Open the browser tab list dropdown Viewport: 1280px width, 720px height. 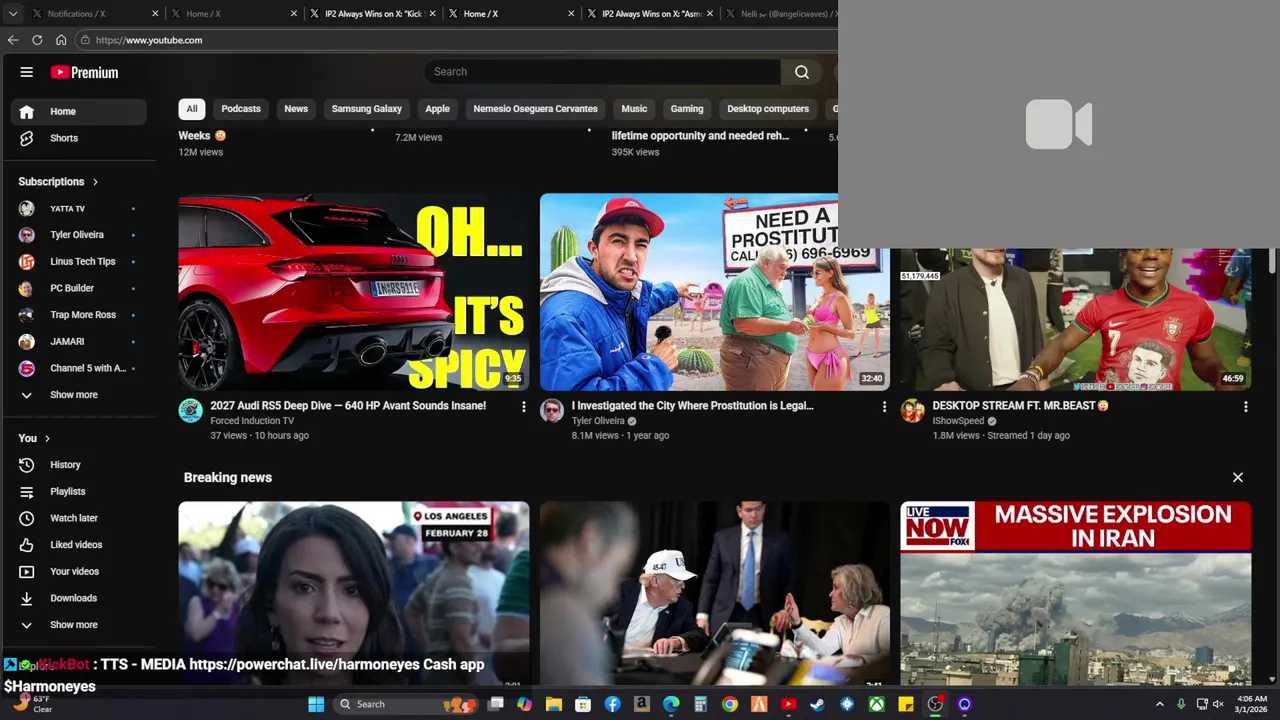tap(13, 14)
